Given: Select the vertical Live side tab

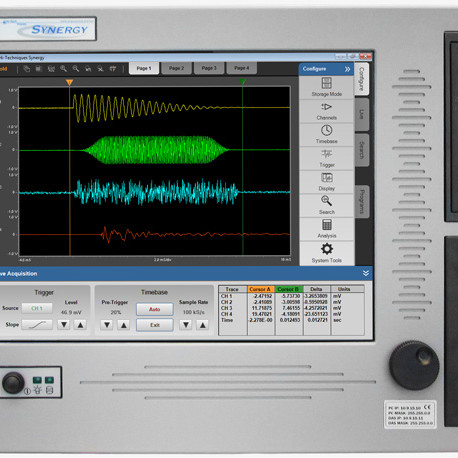Looking at the screenshot, I should click(362, 114).
